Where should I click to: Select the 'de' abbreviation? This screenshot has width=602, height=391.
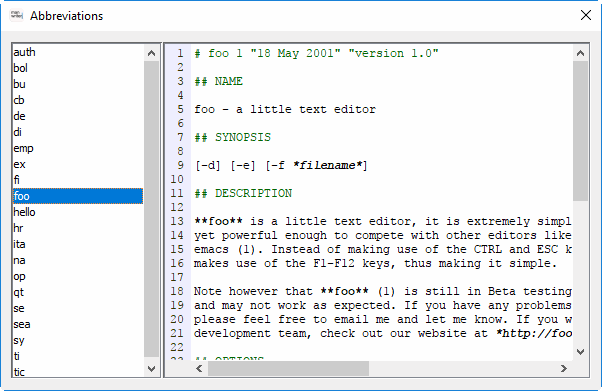click(x=78, y=116)
